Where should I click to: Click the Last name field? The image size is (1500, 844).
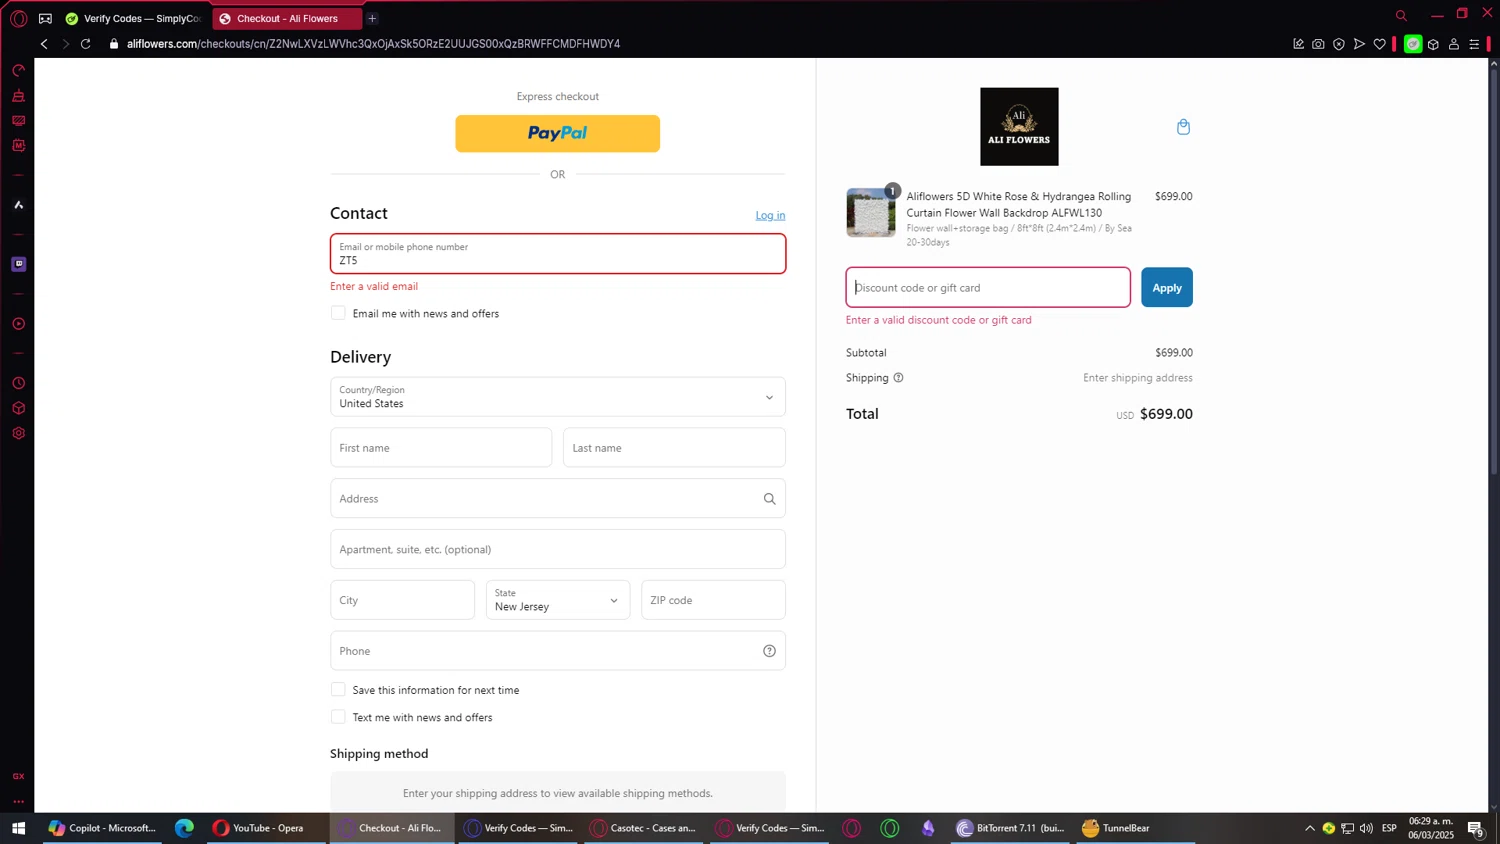coord(674,448)
